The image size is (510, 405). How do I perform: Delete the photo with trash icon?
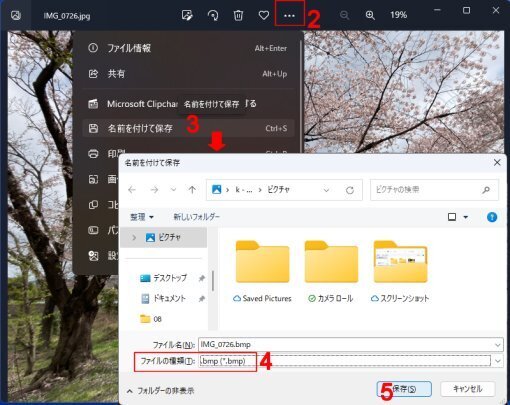pos(238,15)
